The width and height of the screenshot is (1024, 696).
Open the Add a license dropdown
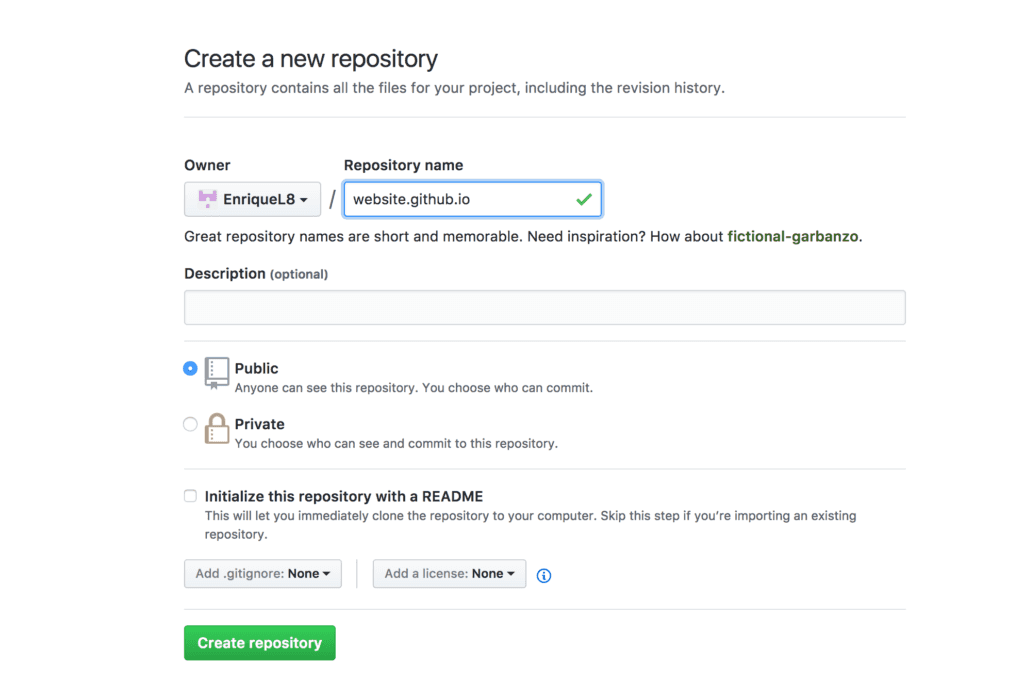pyautogui.click(x=449, y=574)
